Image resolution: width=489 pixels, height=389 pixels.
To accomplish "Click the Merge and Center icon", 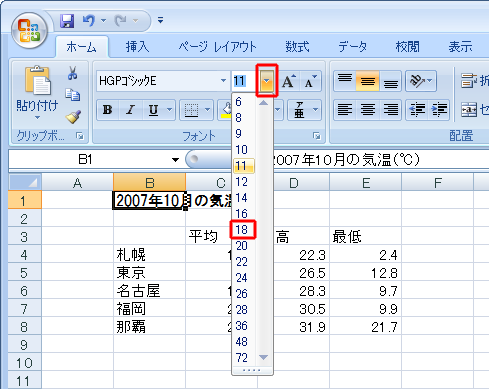I will point(469,110).
